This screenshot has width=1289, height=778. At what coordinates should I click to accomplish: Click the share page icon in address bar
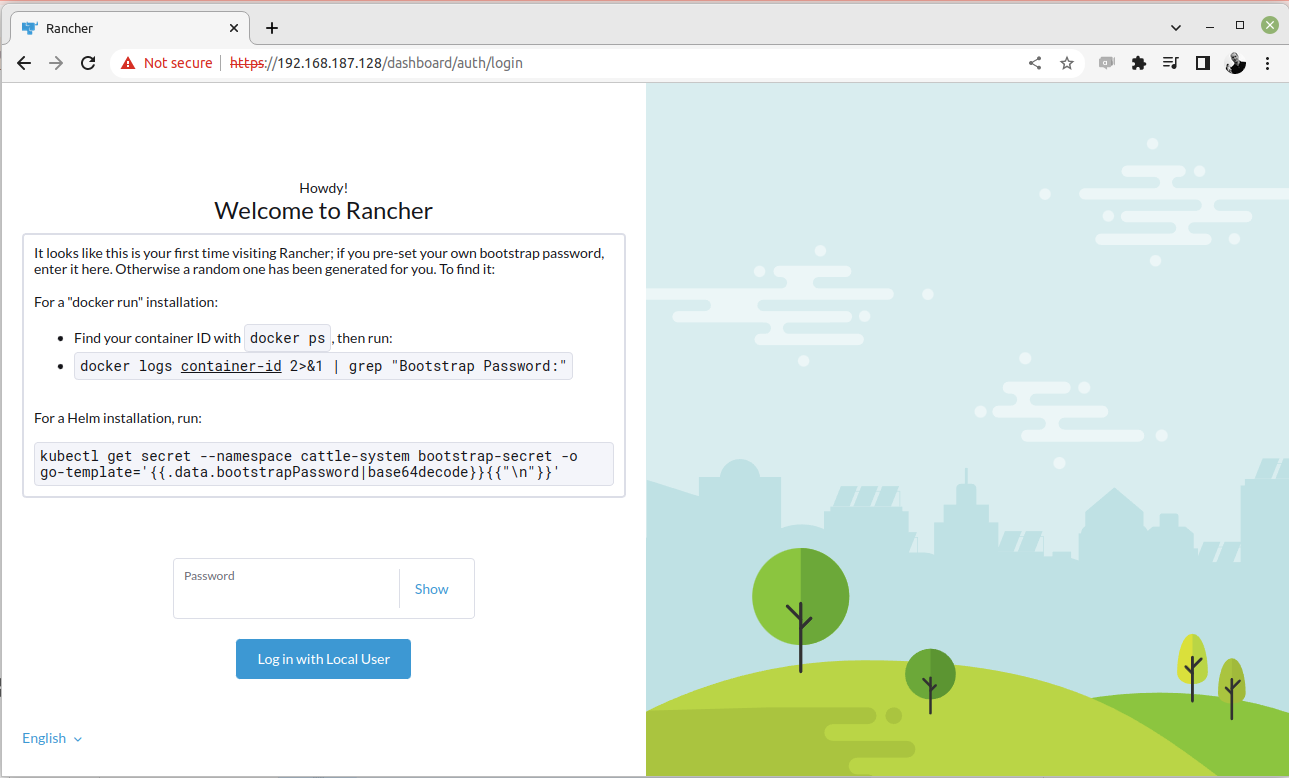tap(1035, 63)
